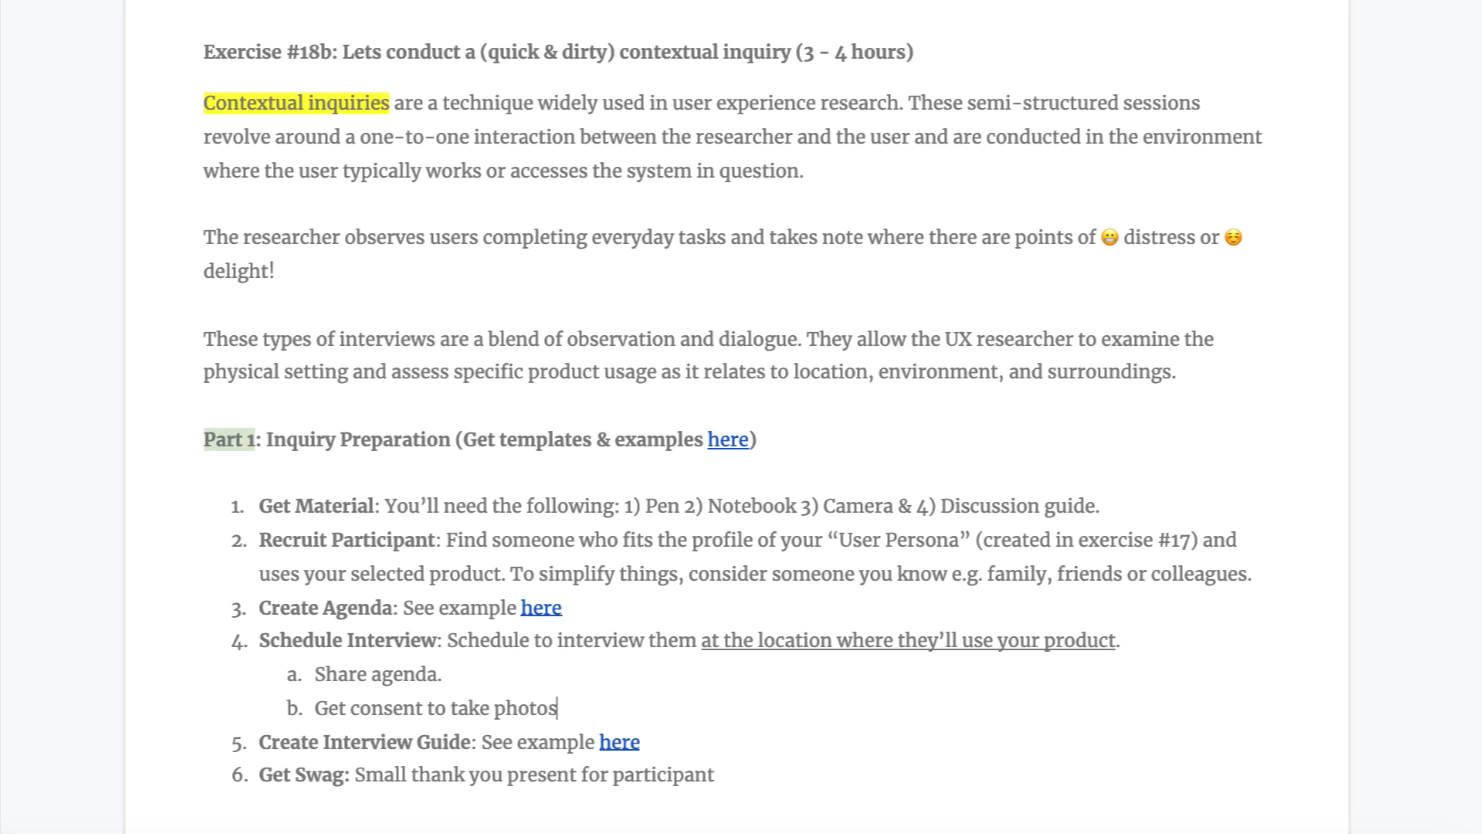Click the 'Schedule Interview' bold text
The height and width of the screenshot is (834, 1482).
pos(348,641)
